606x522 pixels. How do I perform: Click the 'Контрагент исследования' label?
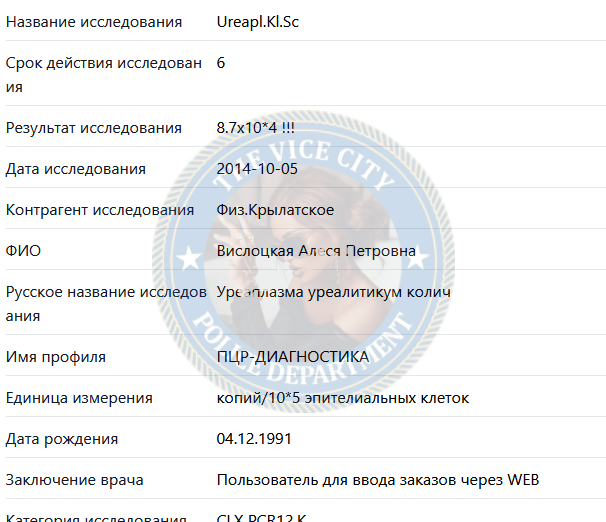click(100, 210)
